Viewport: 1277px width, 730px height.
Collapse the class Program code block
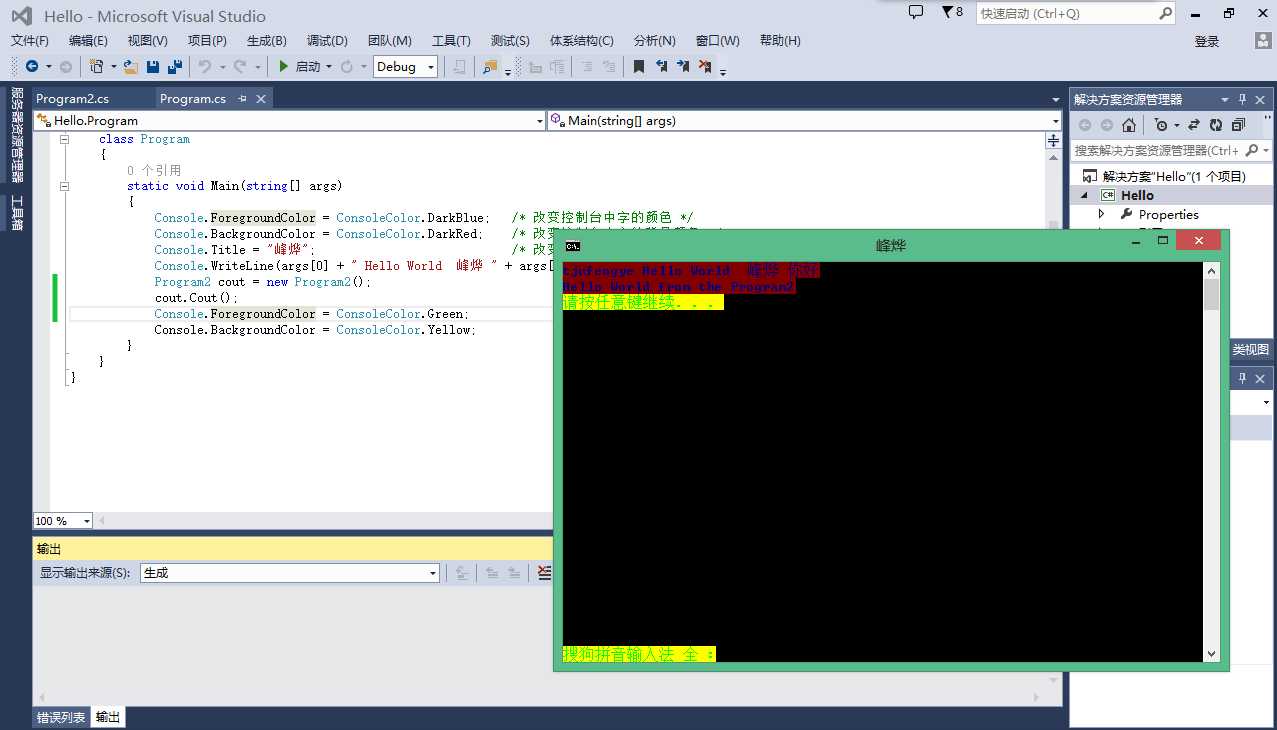pyautogui.click(x=65, y=139)
